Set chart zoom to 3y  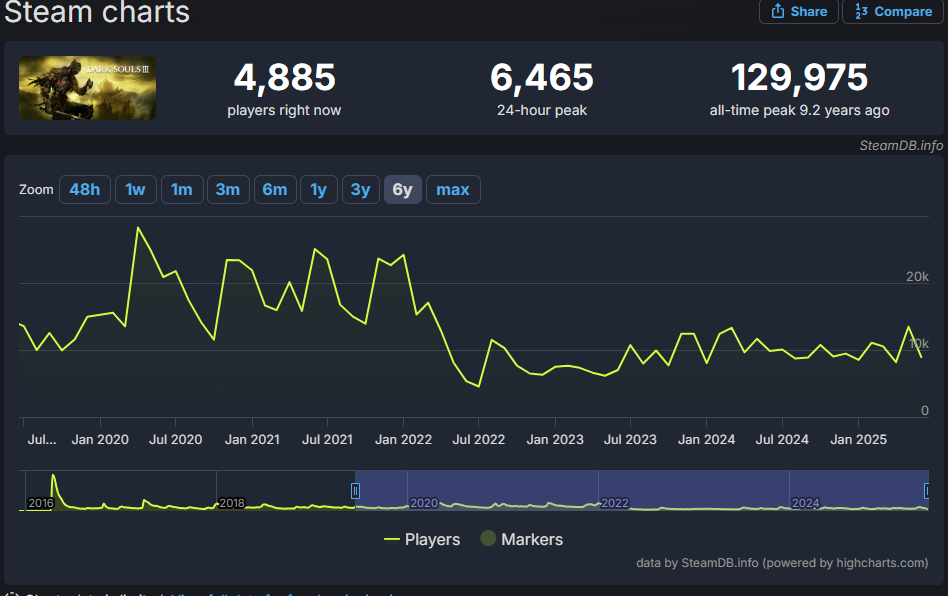pyautogui.click(x=360, y=189)
